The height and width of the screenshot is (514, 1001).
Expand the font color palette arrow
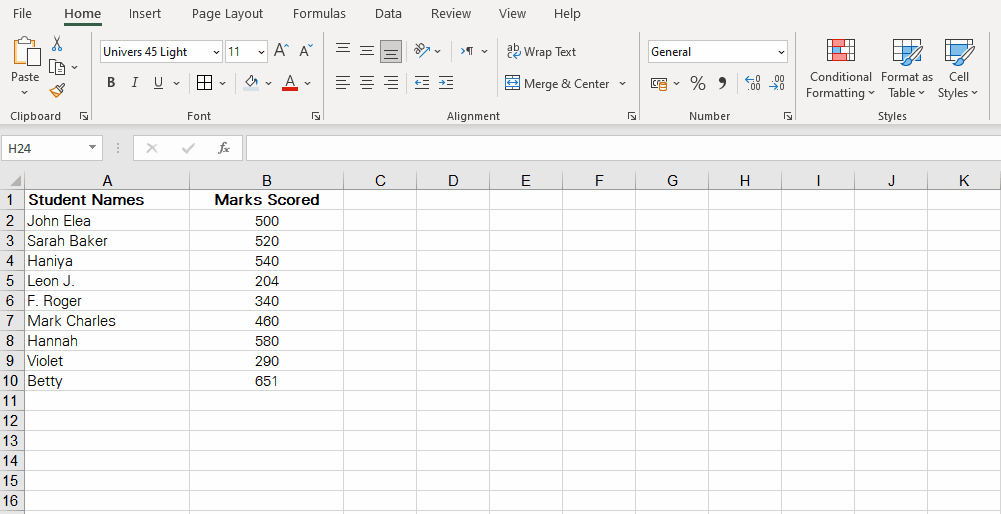(308, 84)
